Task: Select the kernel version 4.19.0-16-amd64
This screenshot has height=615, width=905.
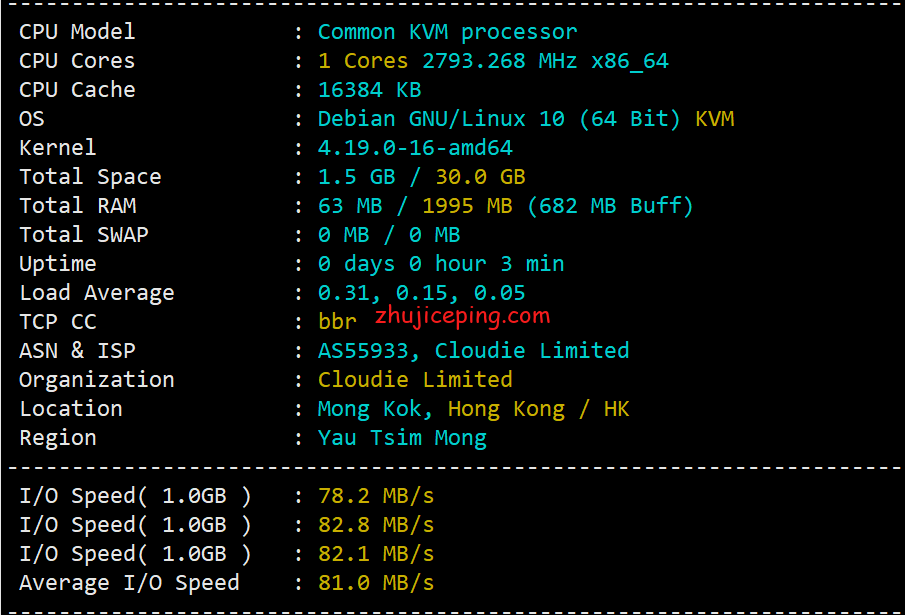Action: pos(415,148)
